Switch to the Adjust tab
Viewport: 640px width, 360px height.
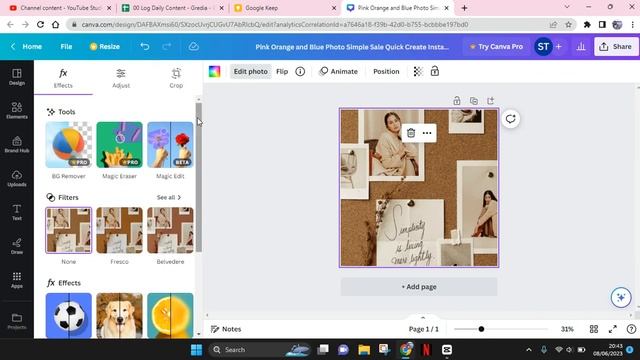click(121, 78)
